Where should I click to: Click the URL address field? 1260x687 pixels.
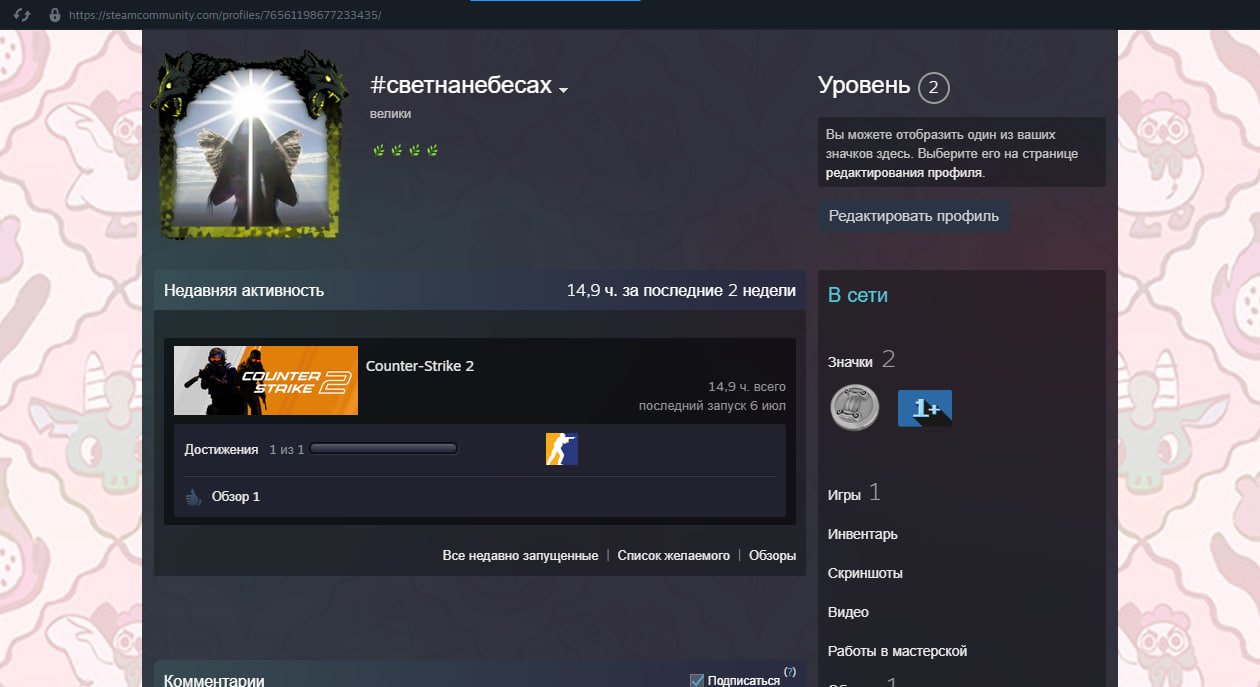pyautogui.click(x=225, y=15)
